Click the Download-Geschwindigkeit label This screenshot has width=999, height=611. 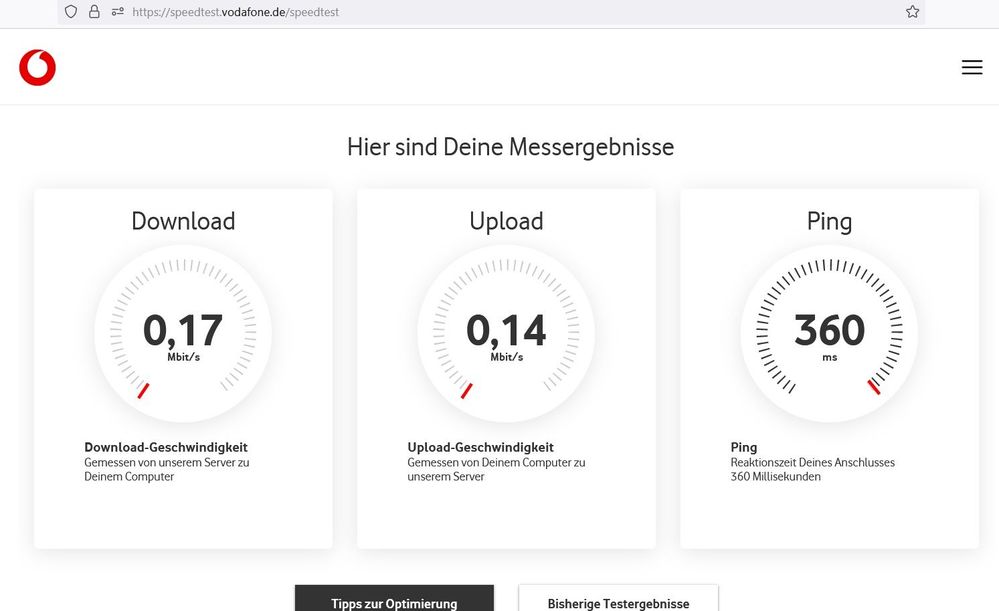tap(166, 447)
